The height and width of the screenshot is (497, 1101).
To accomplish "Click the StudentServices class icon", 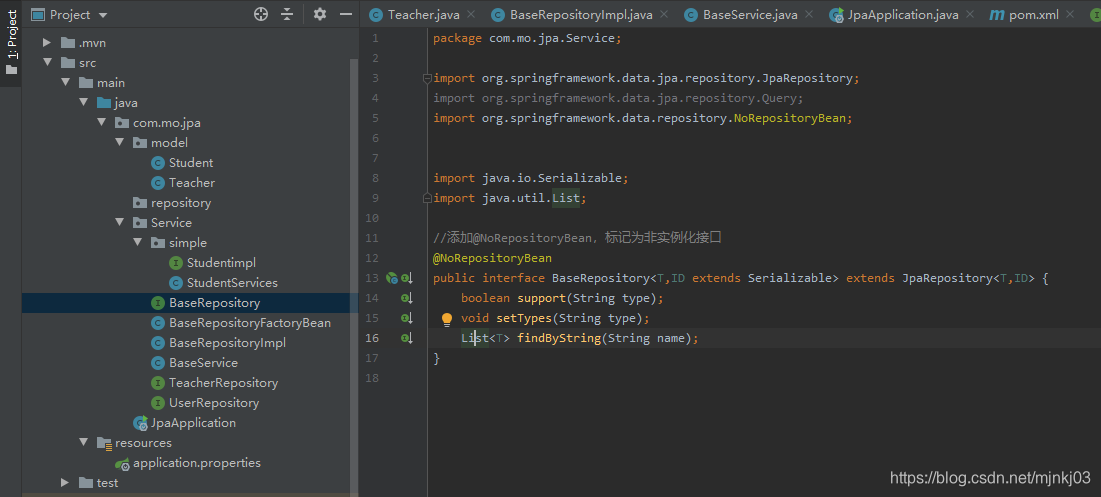I will pos(176,283).
